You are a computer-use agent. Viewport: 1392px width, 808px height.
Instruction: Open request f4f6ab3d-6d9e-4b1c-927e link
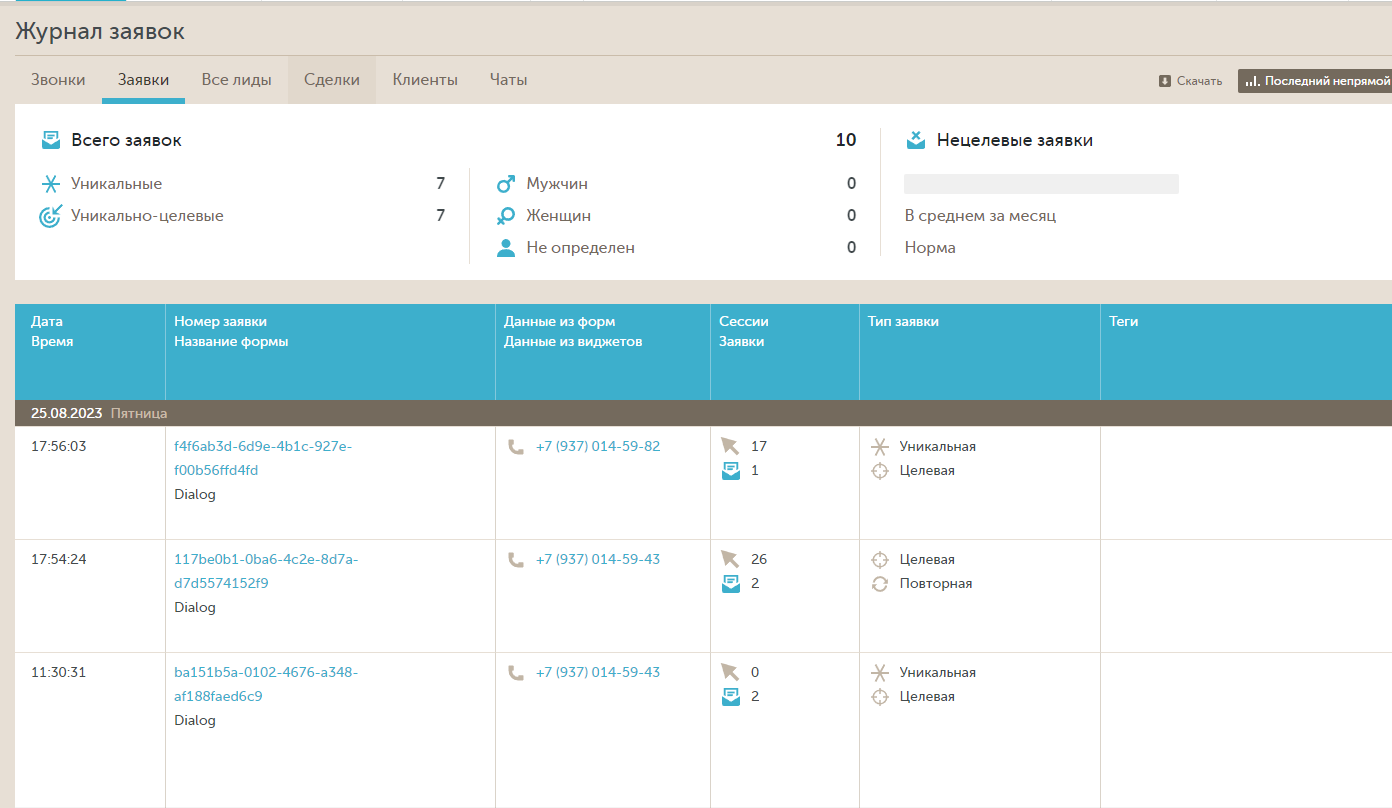(x=263, y=459)
